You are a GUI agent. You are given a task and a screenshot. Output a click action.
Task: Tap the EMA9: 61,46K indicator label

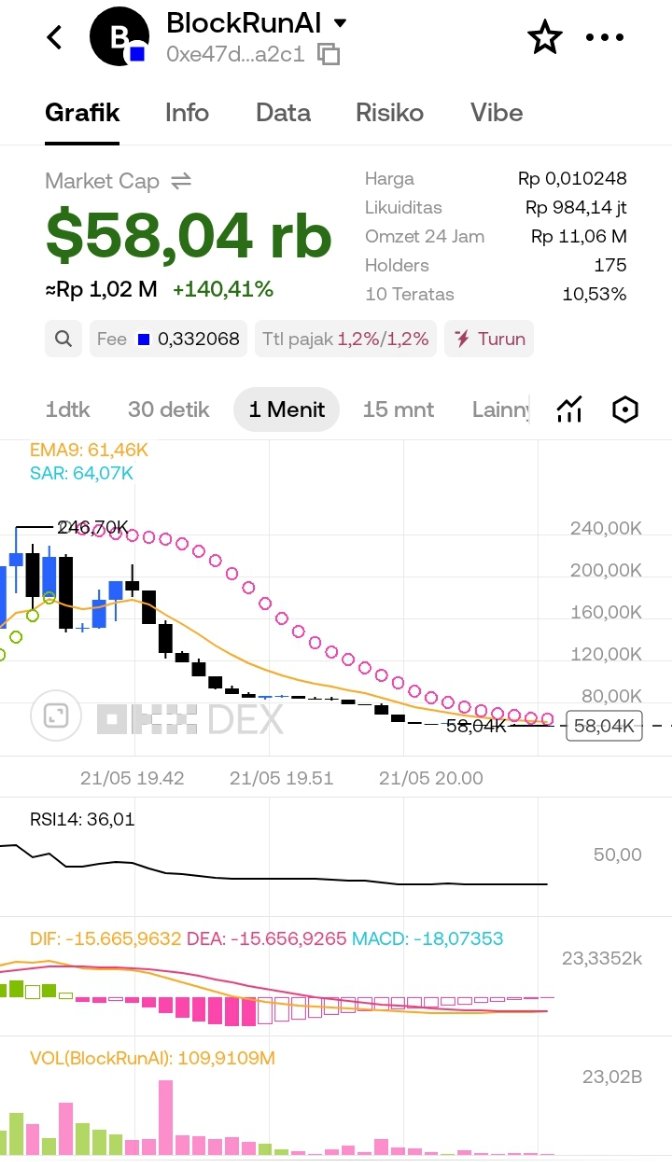pos(89,449)
